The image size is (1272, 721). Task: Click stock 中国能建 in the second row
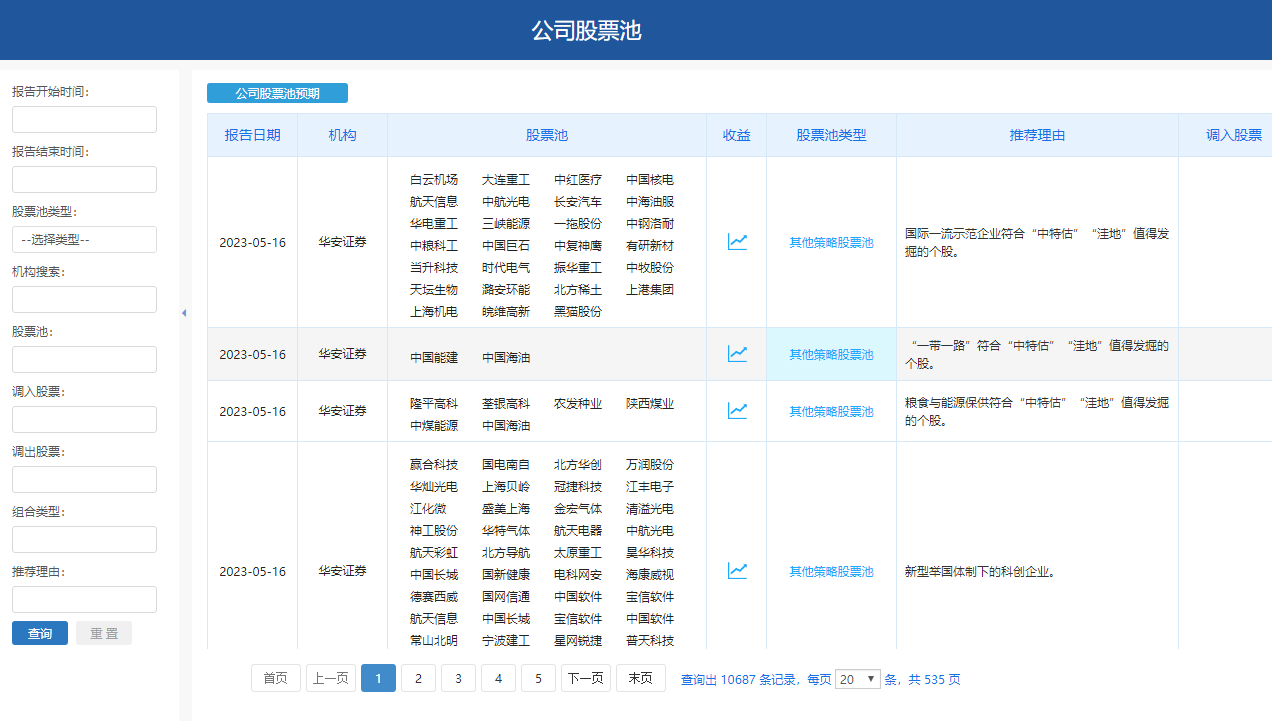click(434, 357)
